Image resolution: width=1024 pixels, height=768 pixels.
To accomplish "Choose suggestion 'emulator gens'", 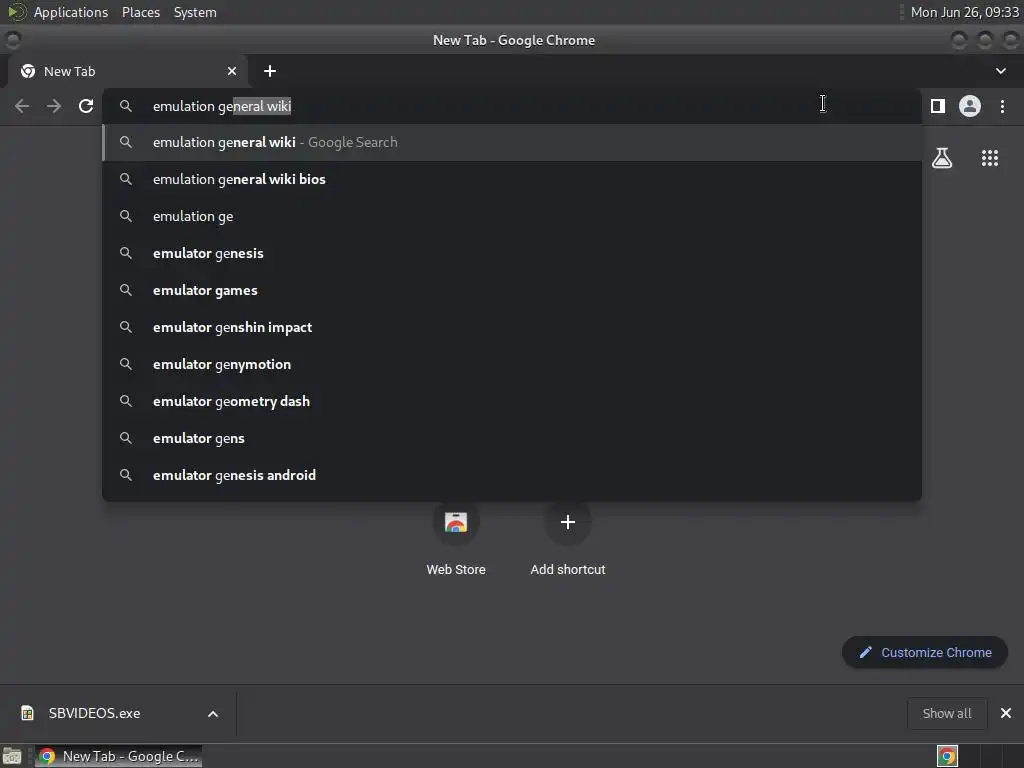I will (512, 438).
